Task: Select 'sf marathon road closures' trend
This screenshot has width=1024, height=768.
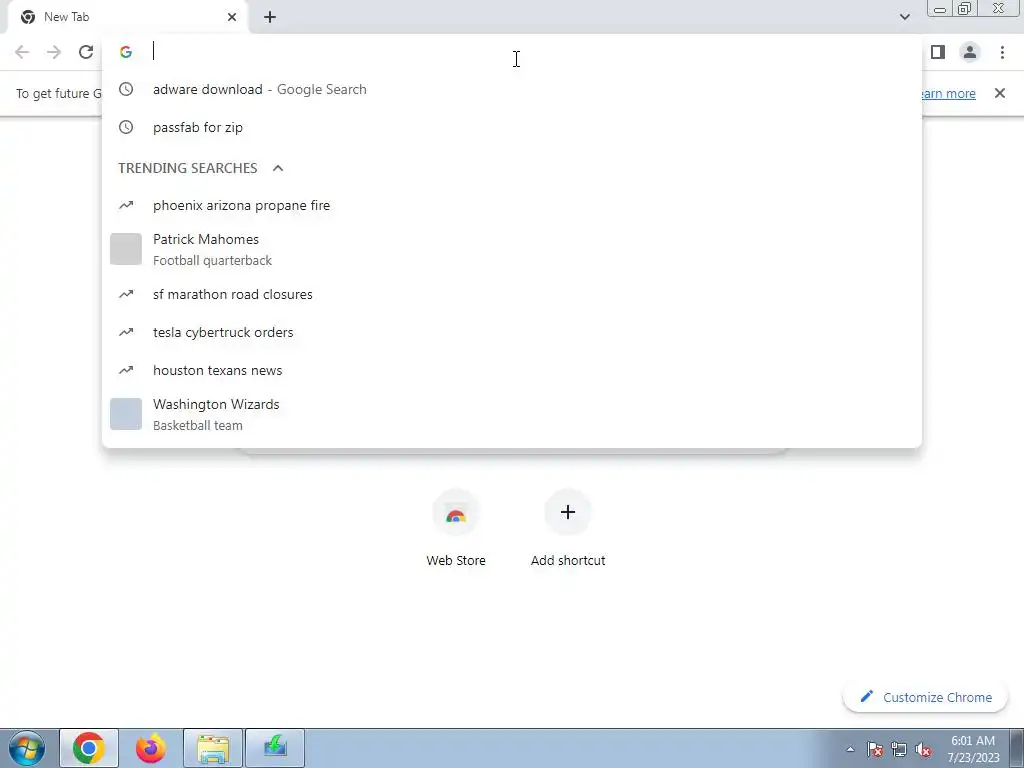Action: click(511, 295)
